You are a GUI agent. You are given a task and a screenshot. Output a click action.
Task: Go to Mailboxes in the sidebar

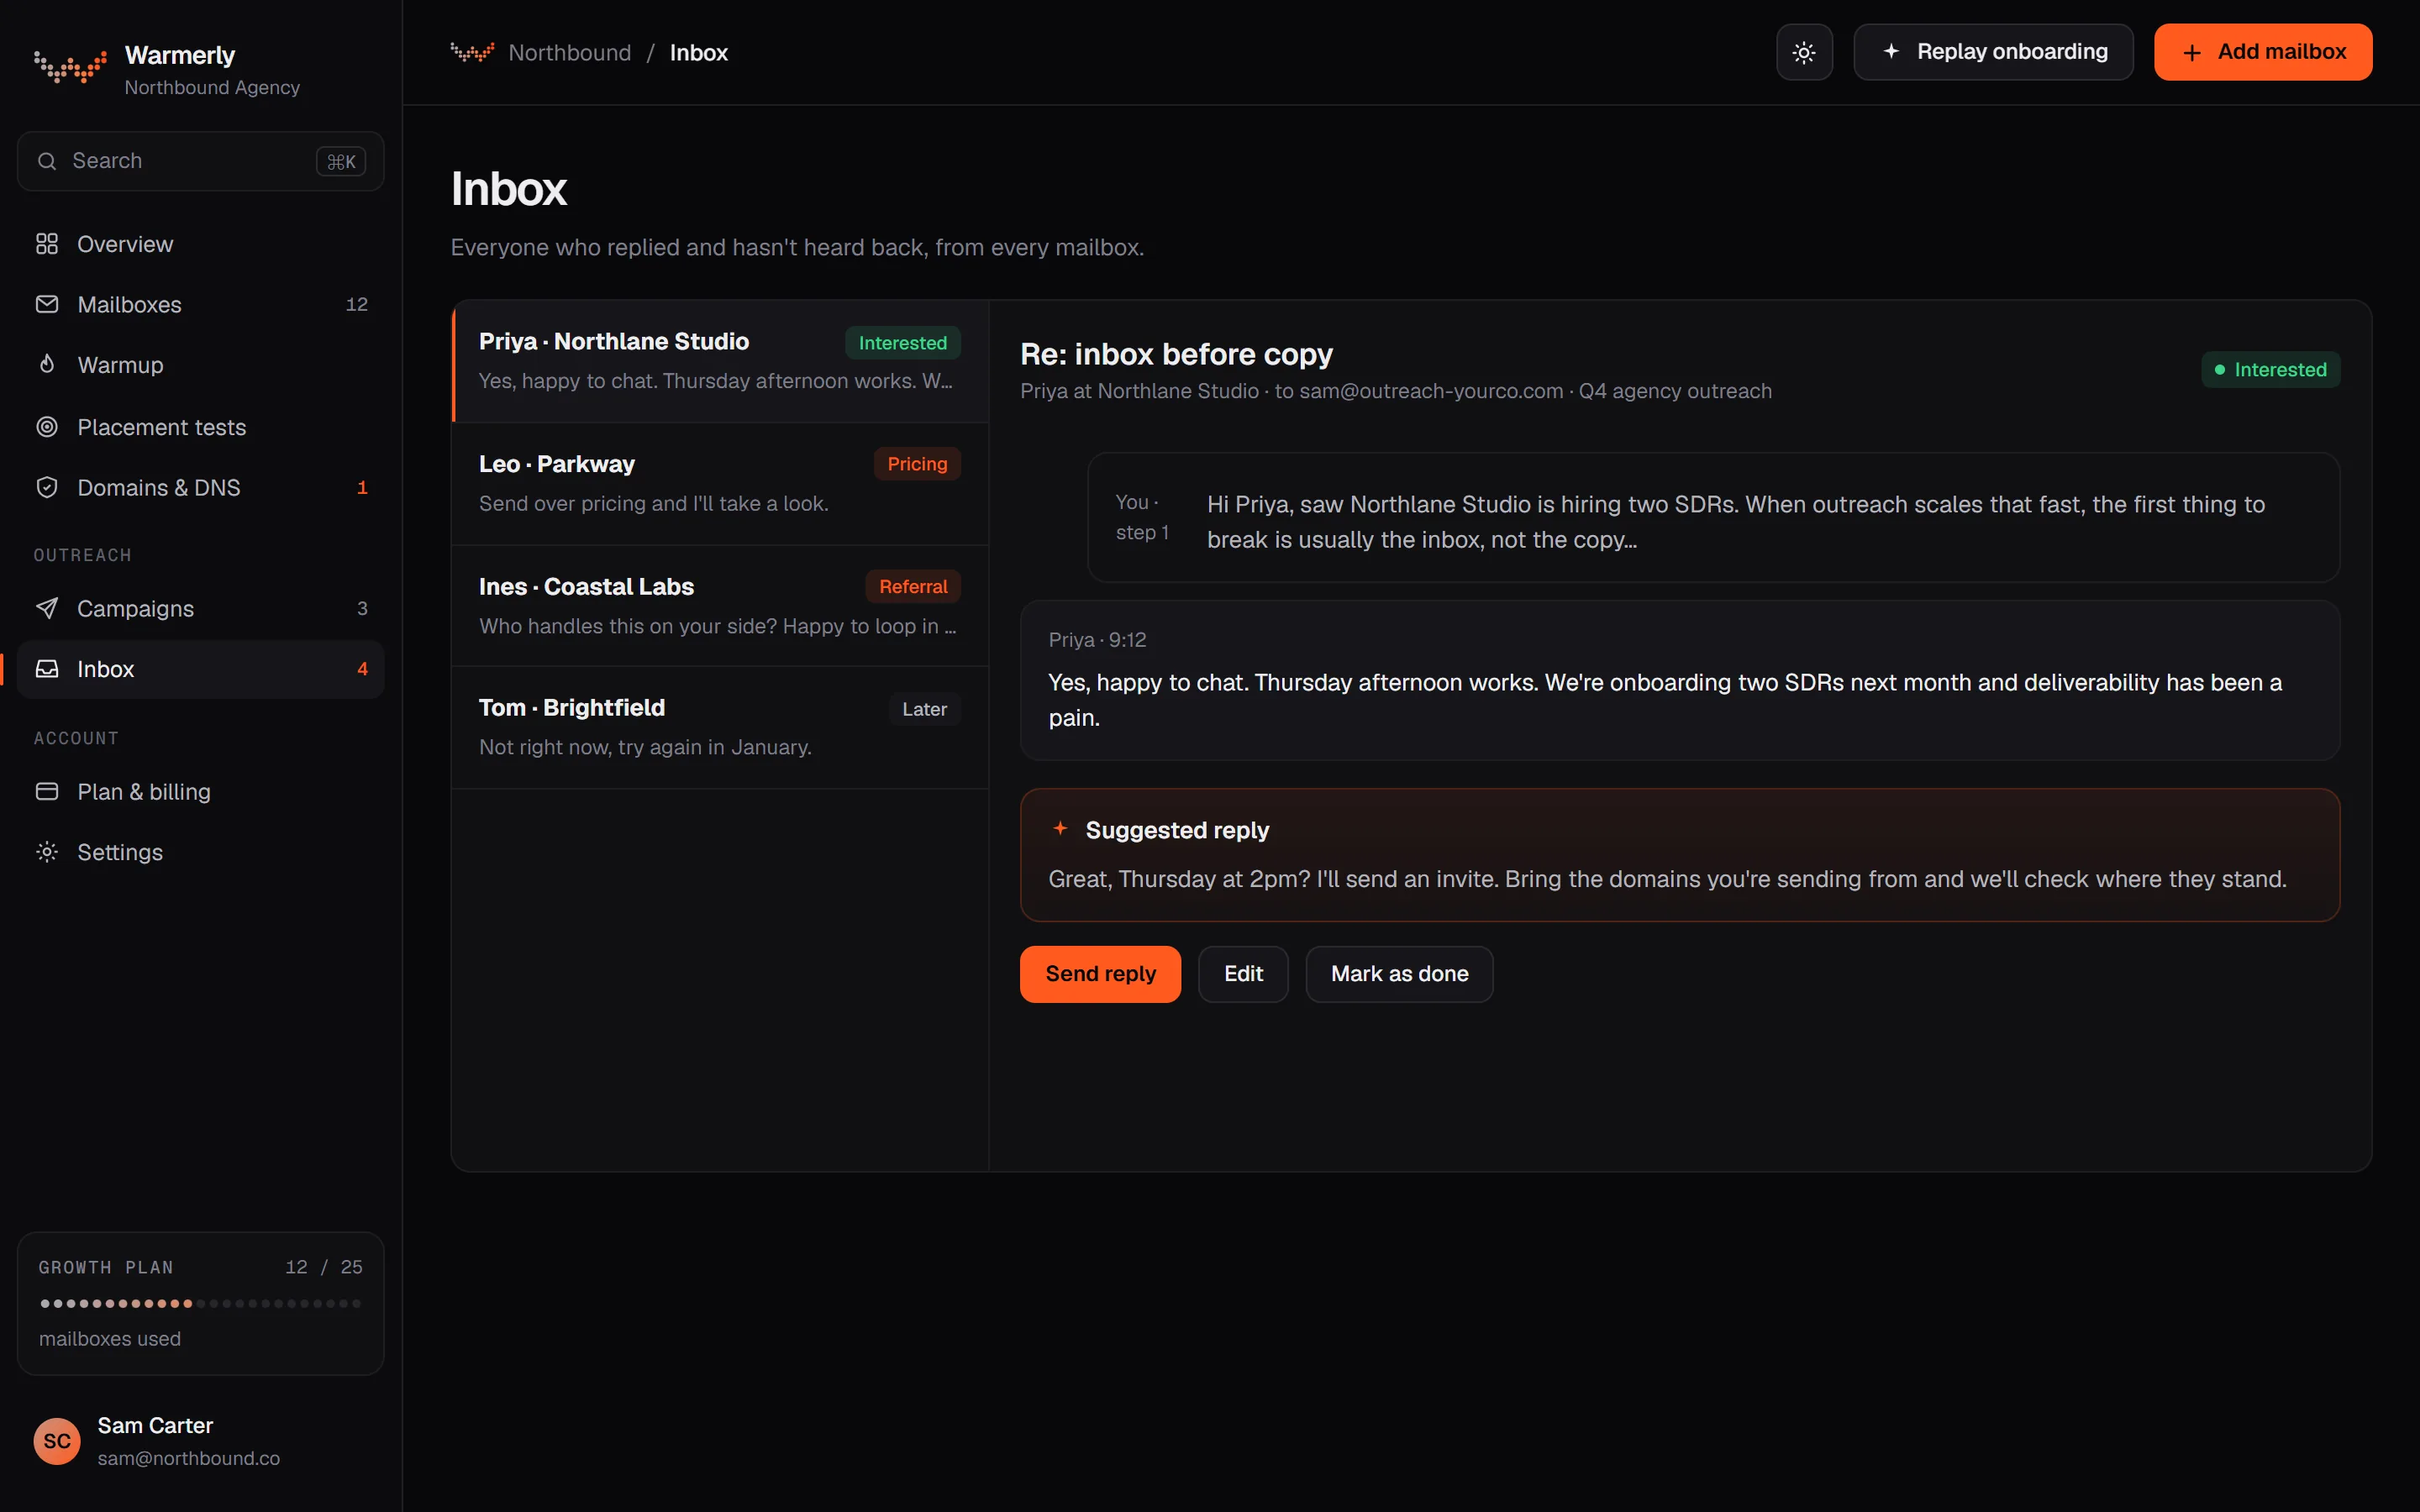201,304
